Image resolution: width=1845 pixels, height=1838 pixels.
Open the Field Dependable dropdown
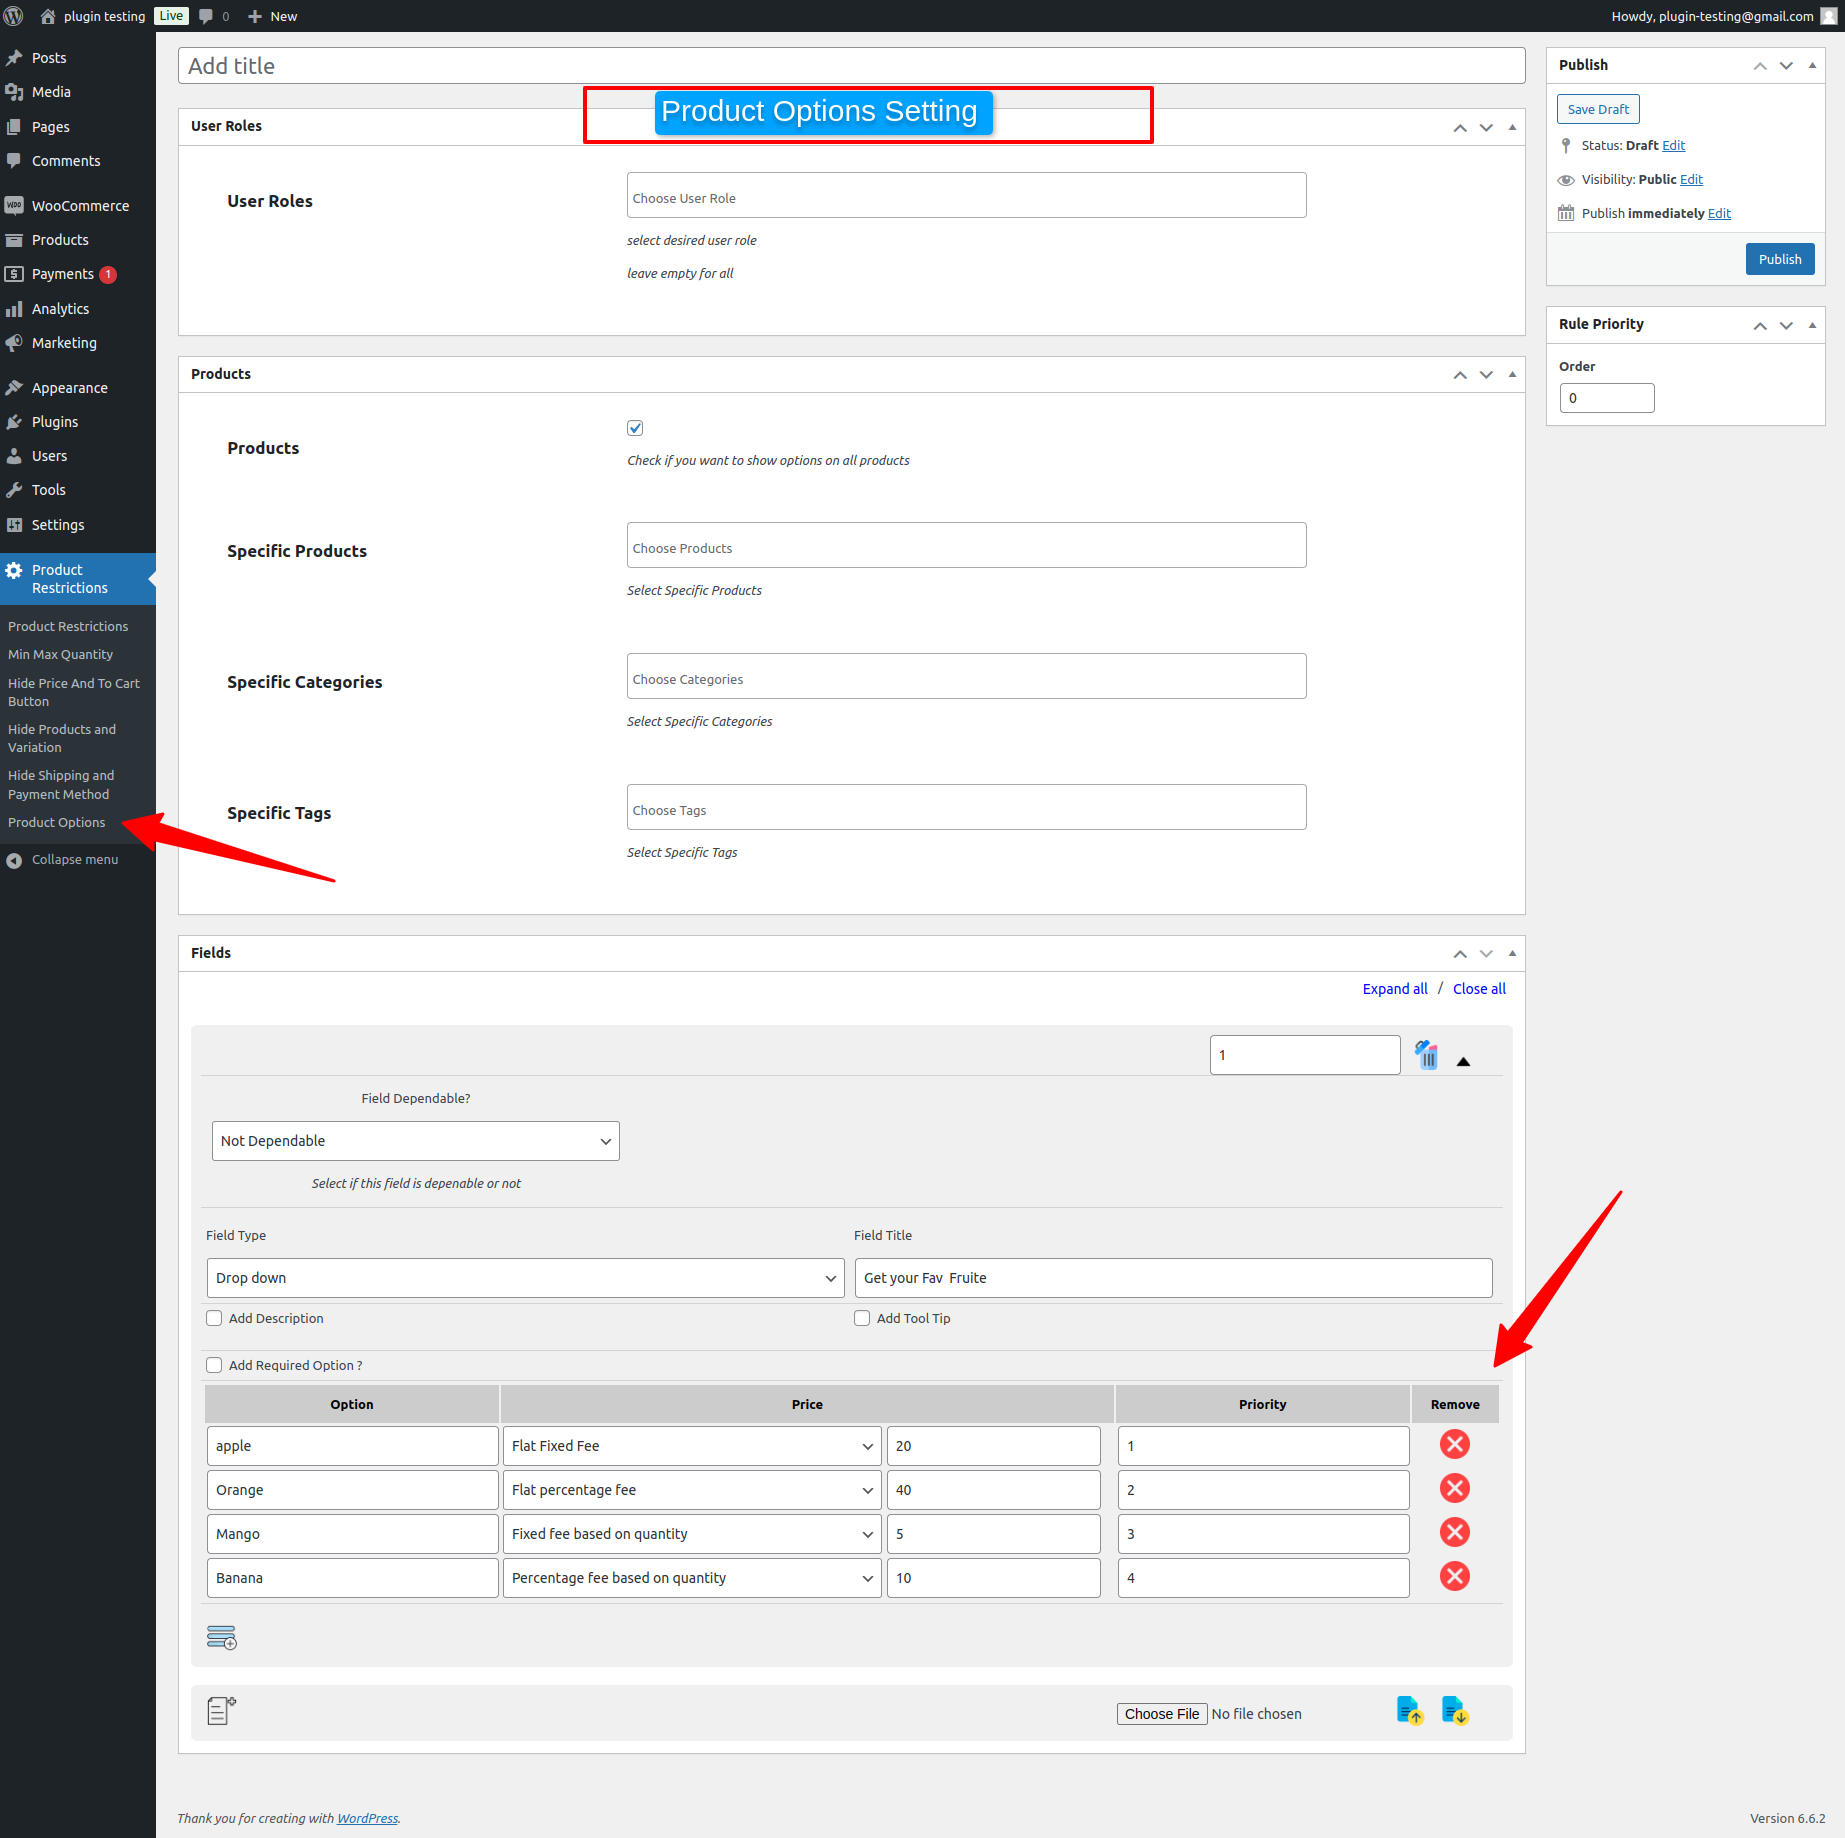tap(416, 1141)
